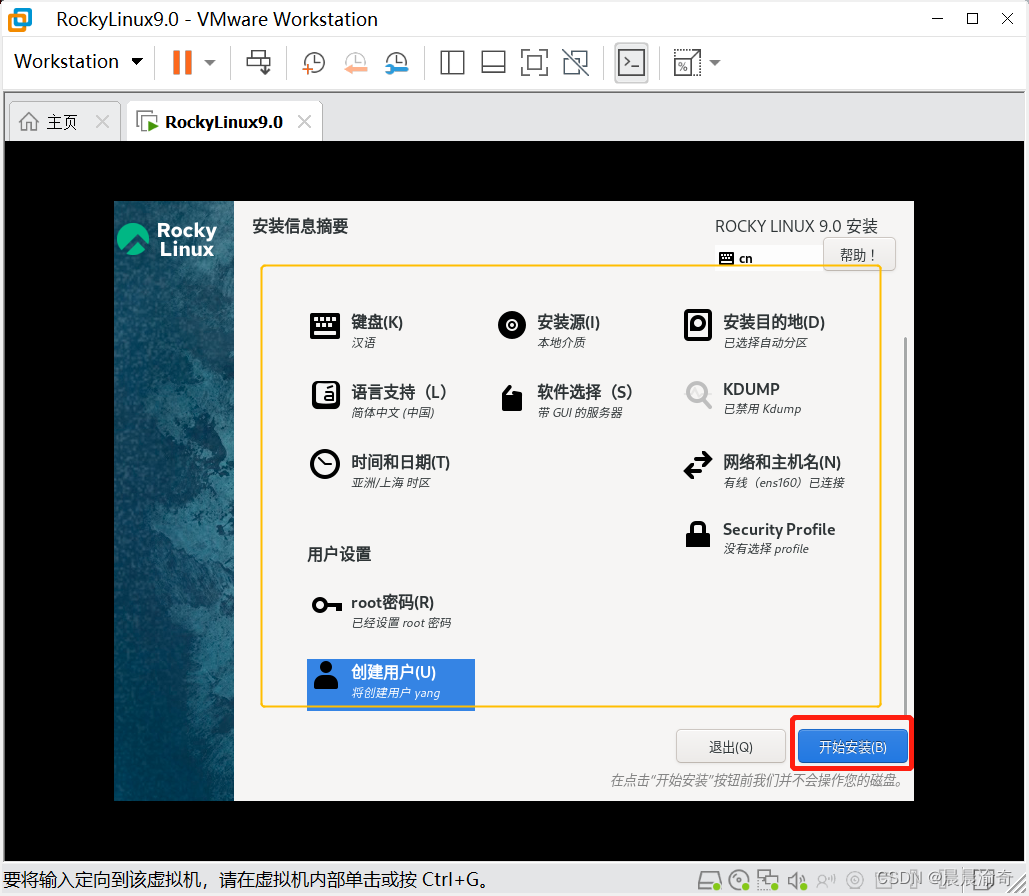Revert VM to the previous snapshot
The height and width of the screenshot is (896, 1029).
click(355, 63)
